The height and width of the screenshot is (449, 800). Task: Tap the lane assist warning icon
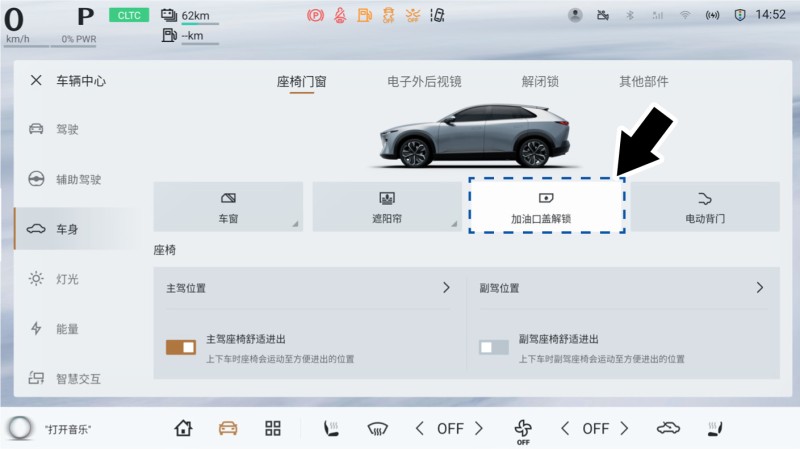pyautogui.click(x=437, y=15)
